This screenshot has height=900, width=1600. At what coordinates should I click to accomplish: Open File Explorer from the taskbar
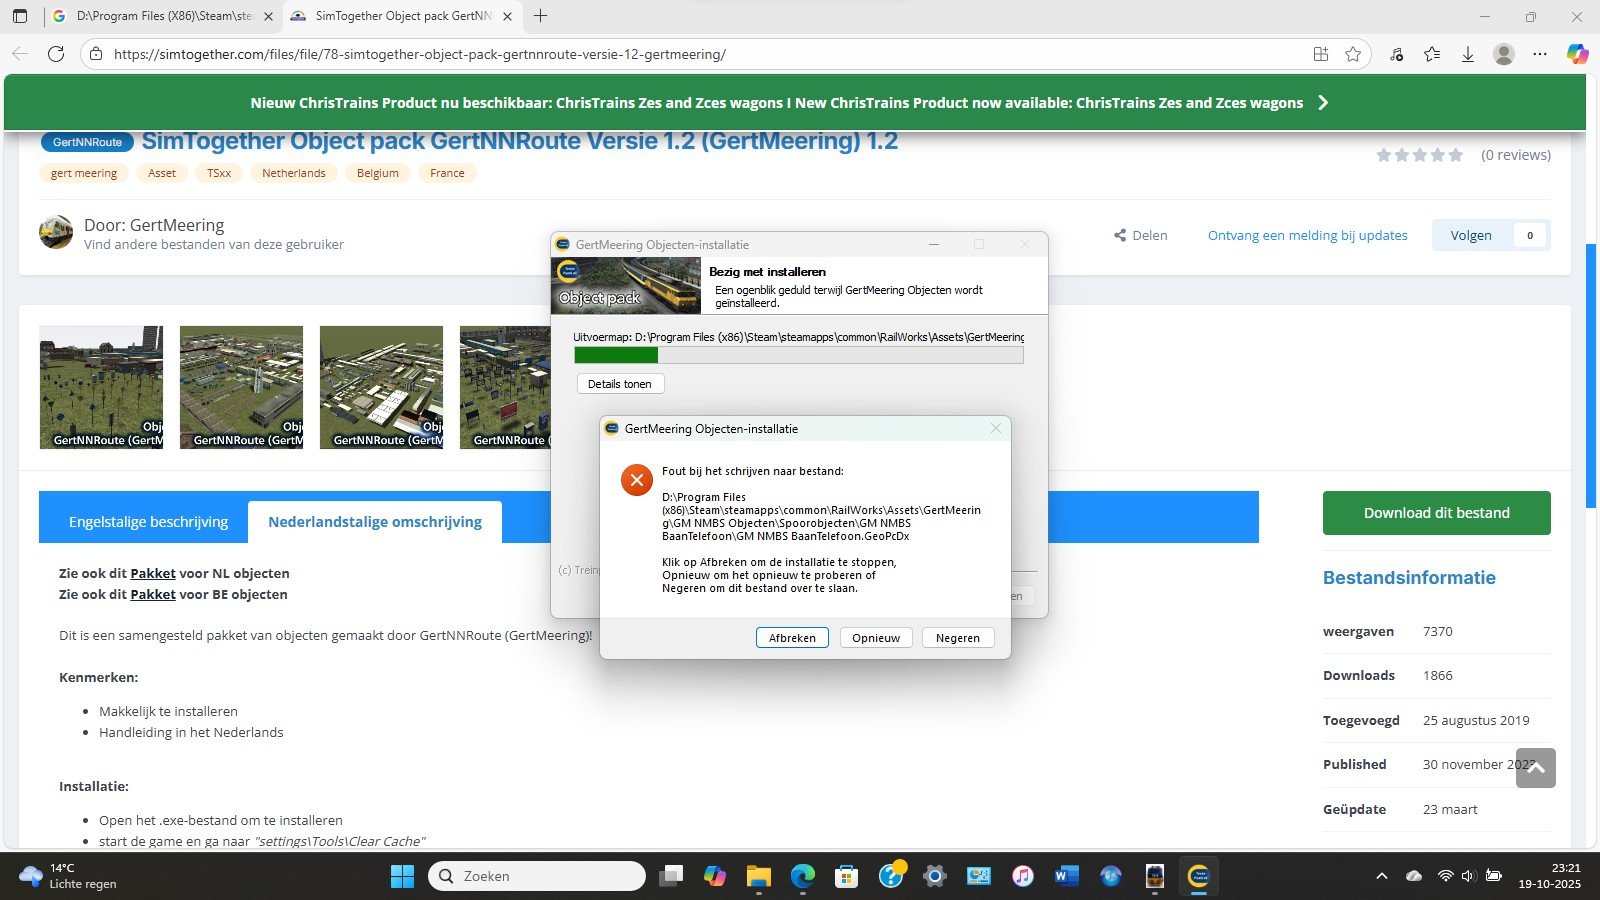pos(758,877)
